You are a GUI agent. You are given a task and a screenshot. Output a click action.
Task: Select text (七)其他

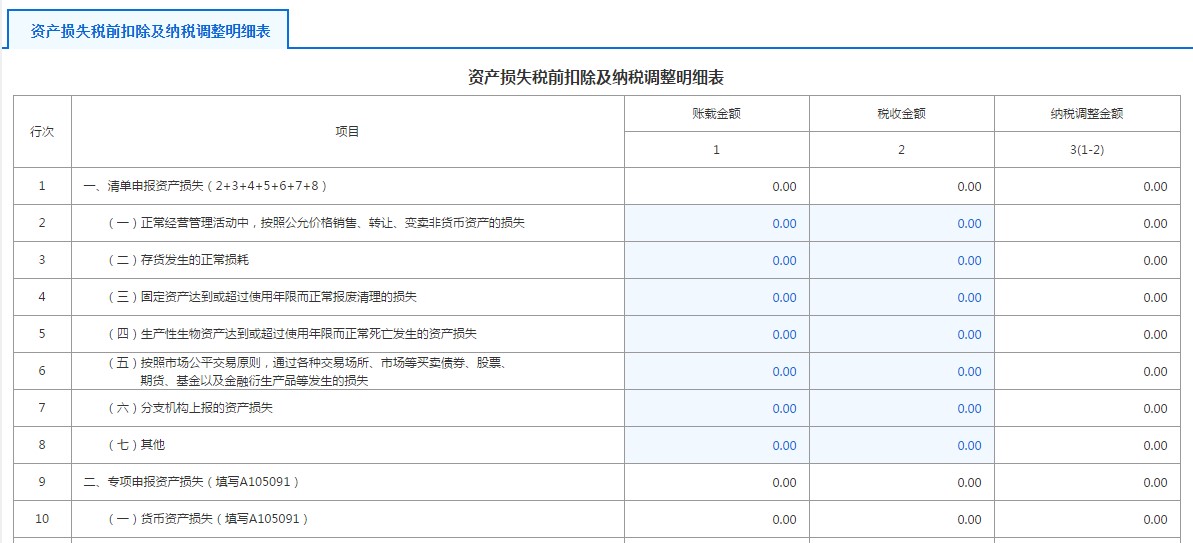(x=135, y=446)
